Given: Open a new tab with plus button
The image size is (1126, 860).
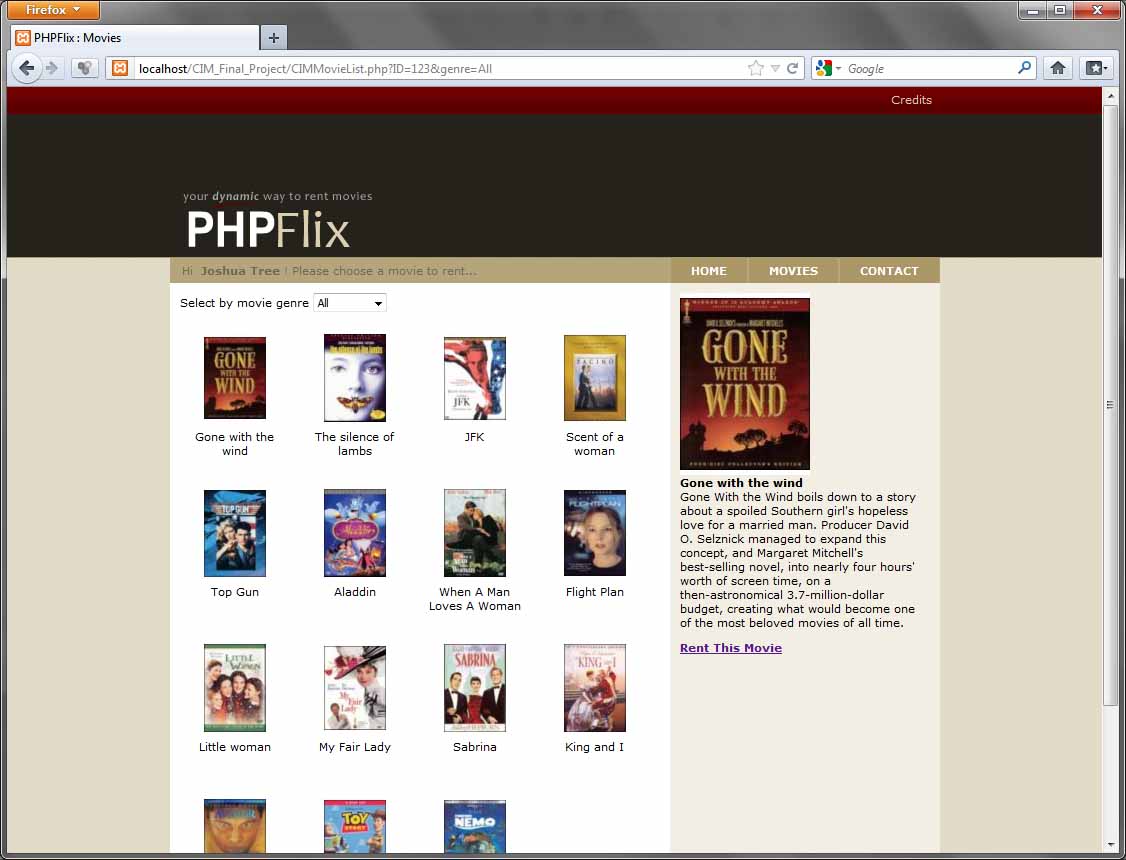Looking at the screenshot, I should point(273,38).
